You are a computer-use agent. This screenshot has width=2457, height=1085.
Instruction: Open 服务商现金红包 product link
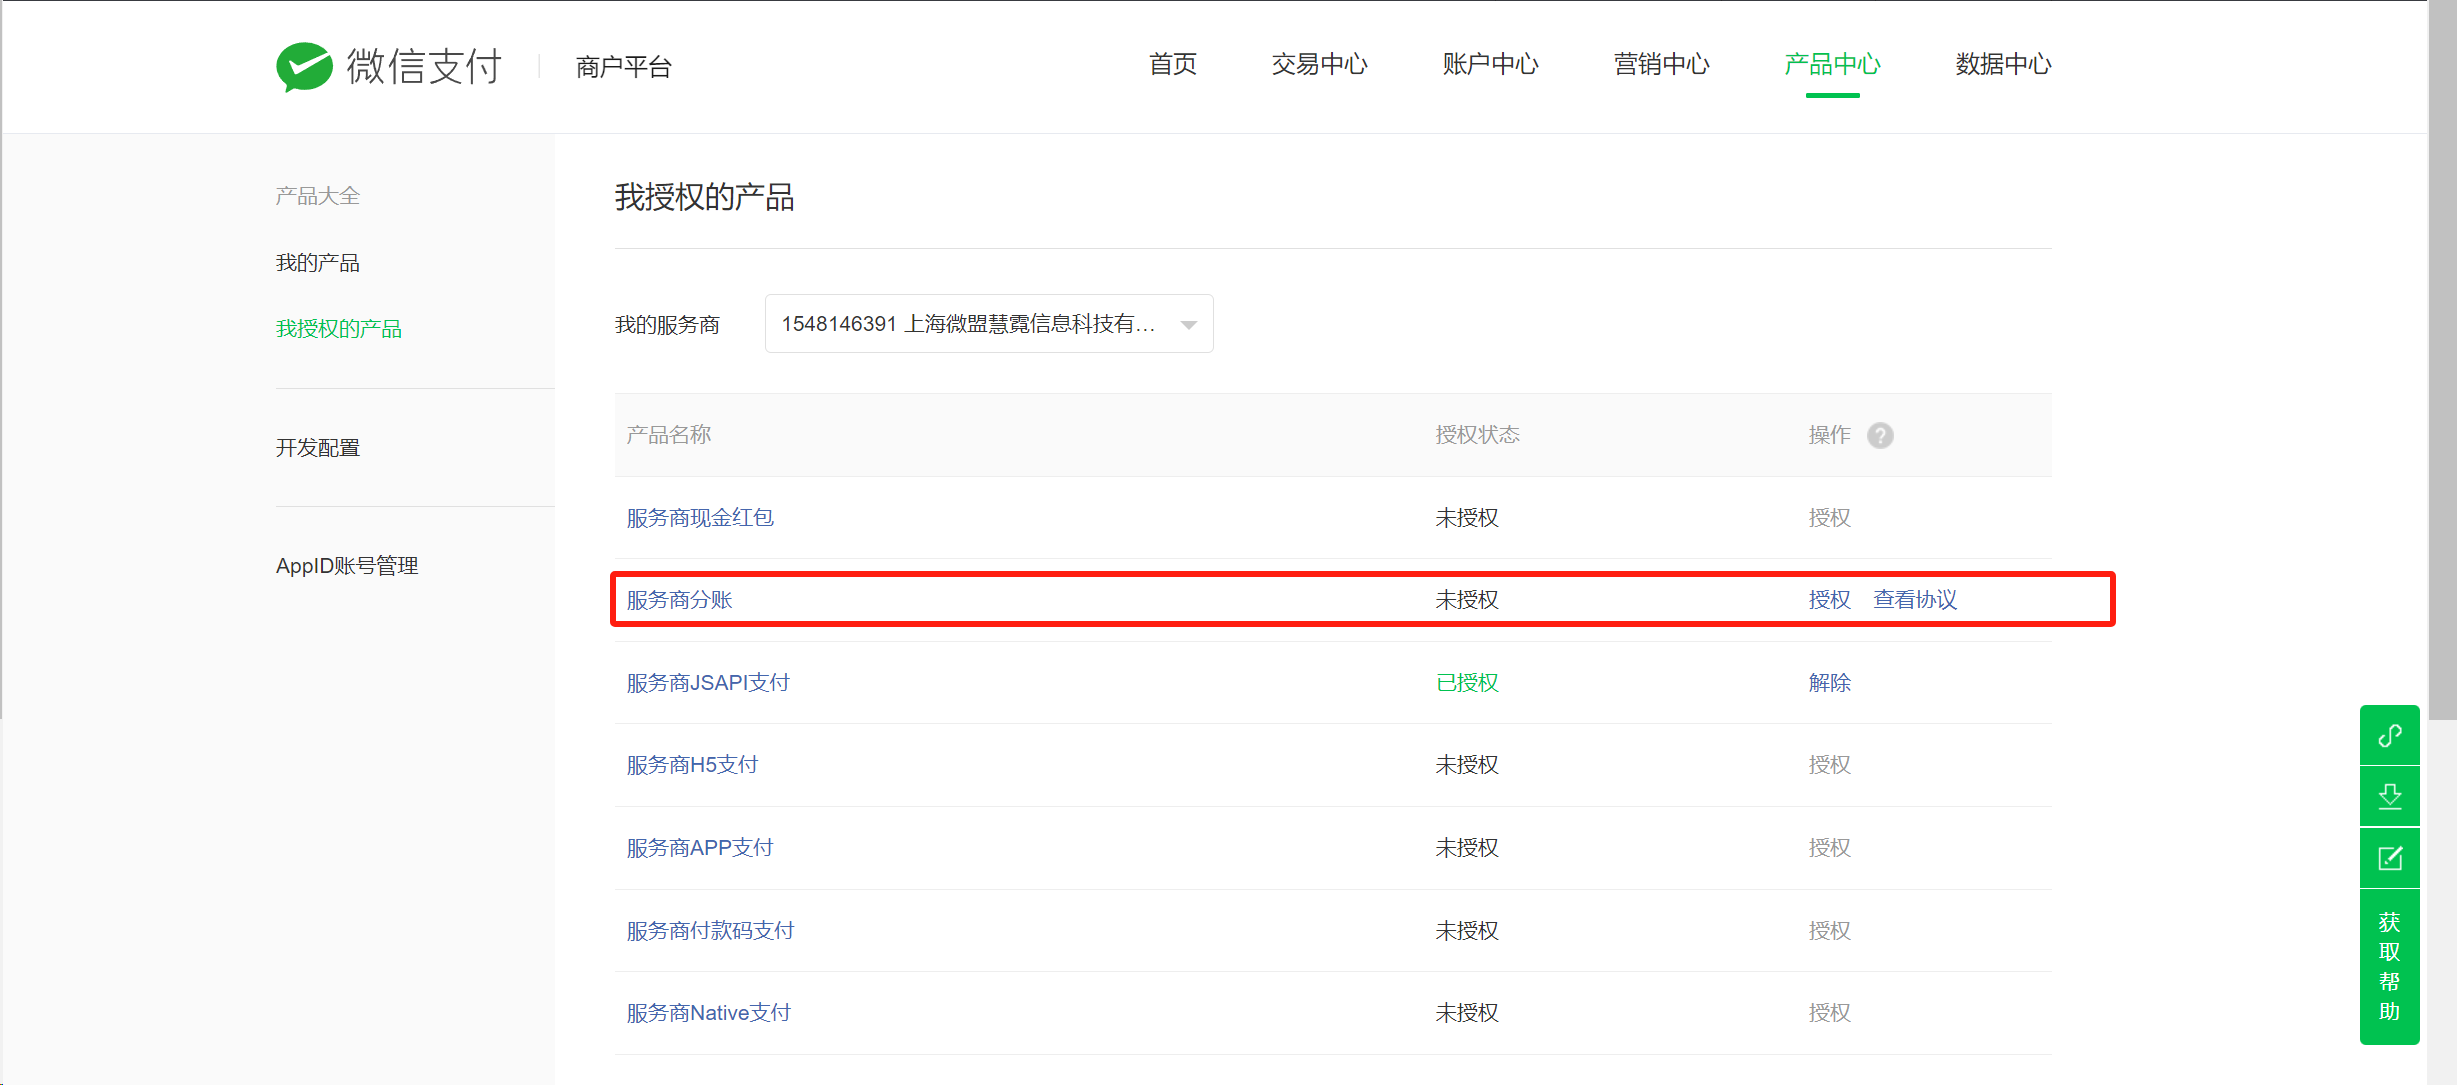pyautogui.click(x=700, y=518)
